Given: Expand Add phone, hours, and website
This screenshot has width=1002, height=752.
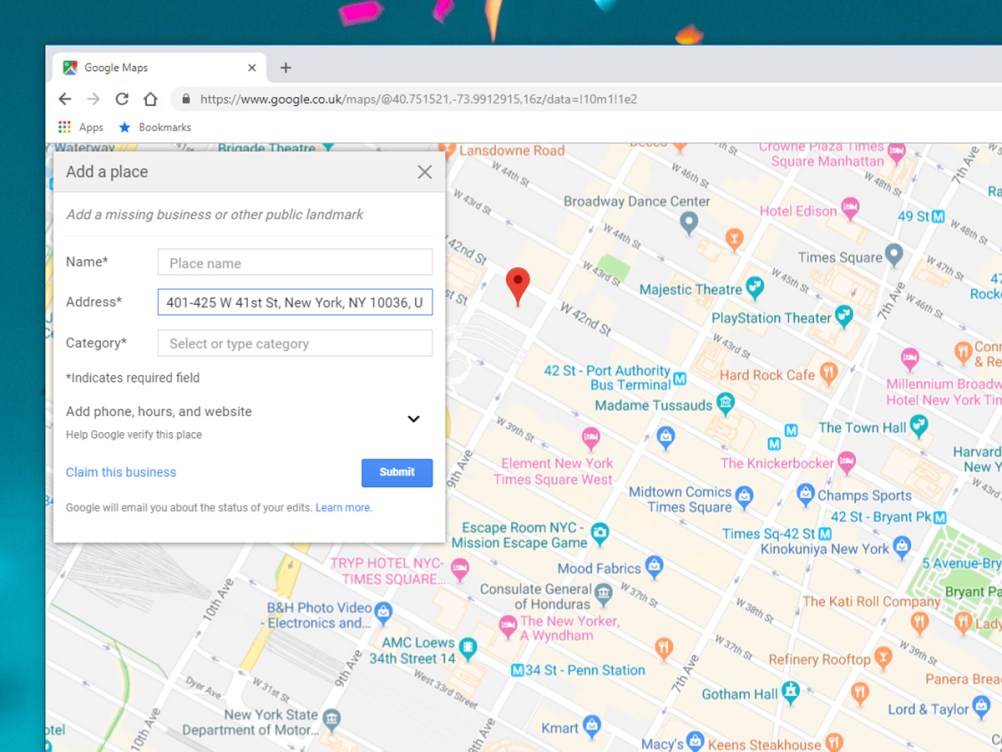Looking at the screenshot, I should 413,418.
